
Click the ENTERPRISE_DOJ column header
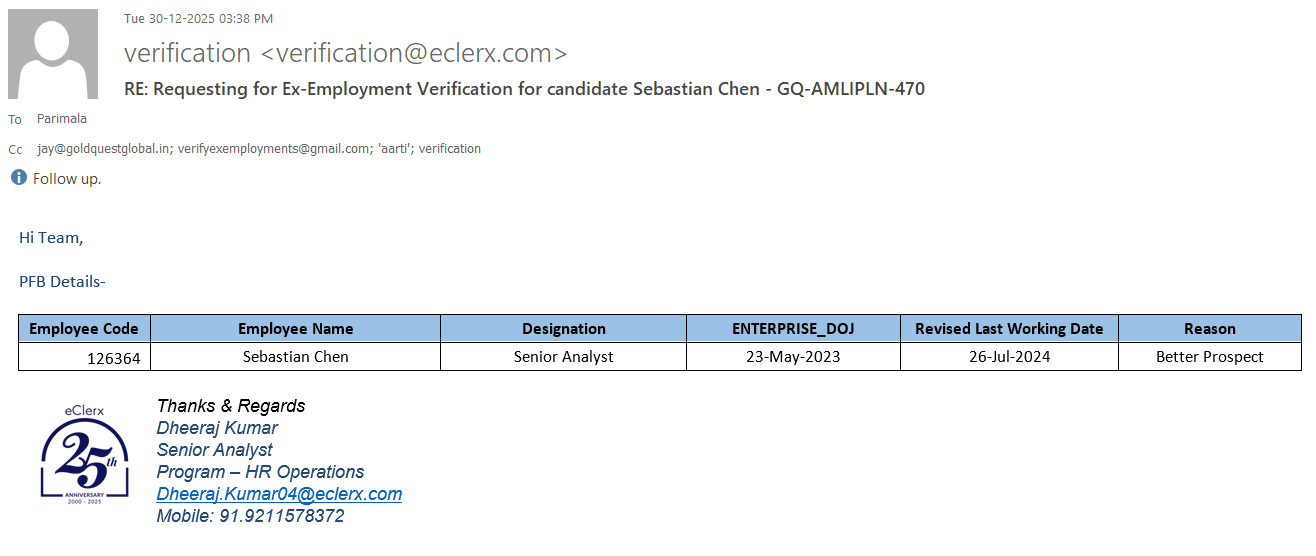click(x=793, y=328)
